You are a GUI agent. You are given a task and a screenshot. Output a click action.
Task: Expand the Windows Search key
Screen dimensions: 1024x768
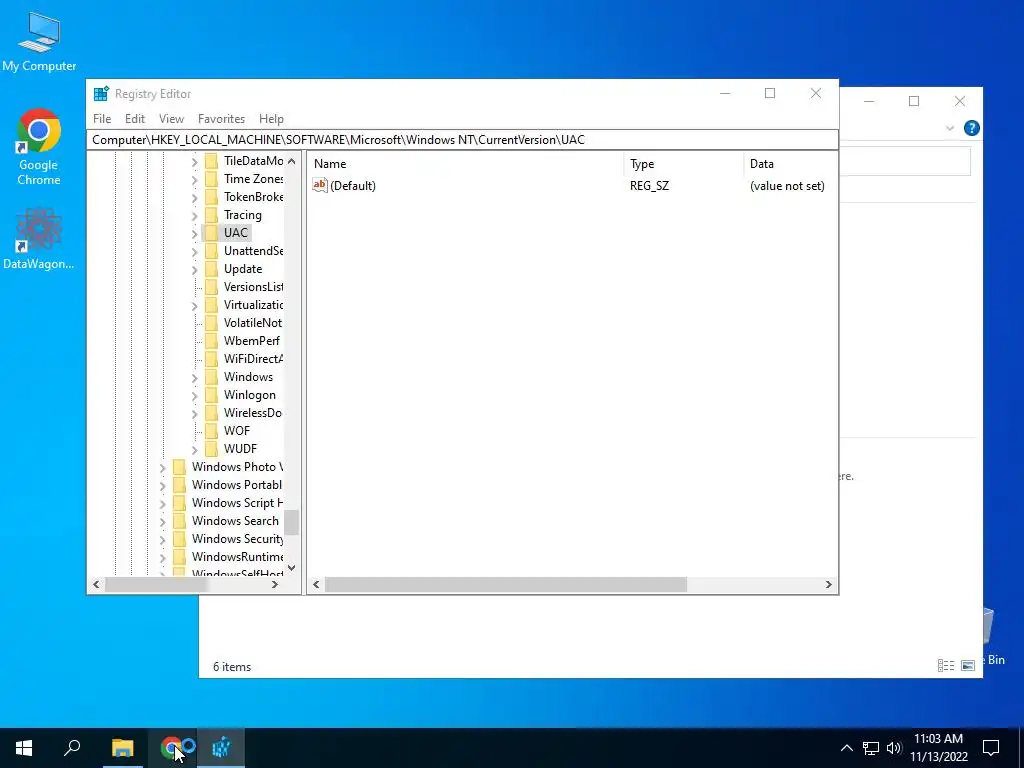(x=163, y=522)
